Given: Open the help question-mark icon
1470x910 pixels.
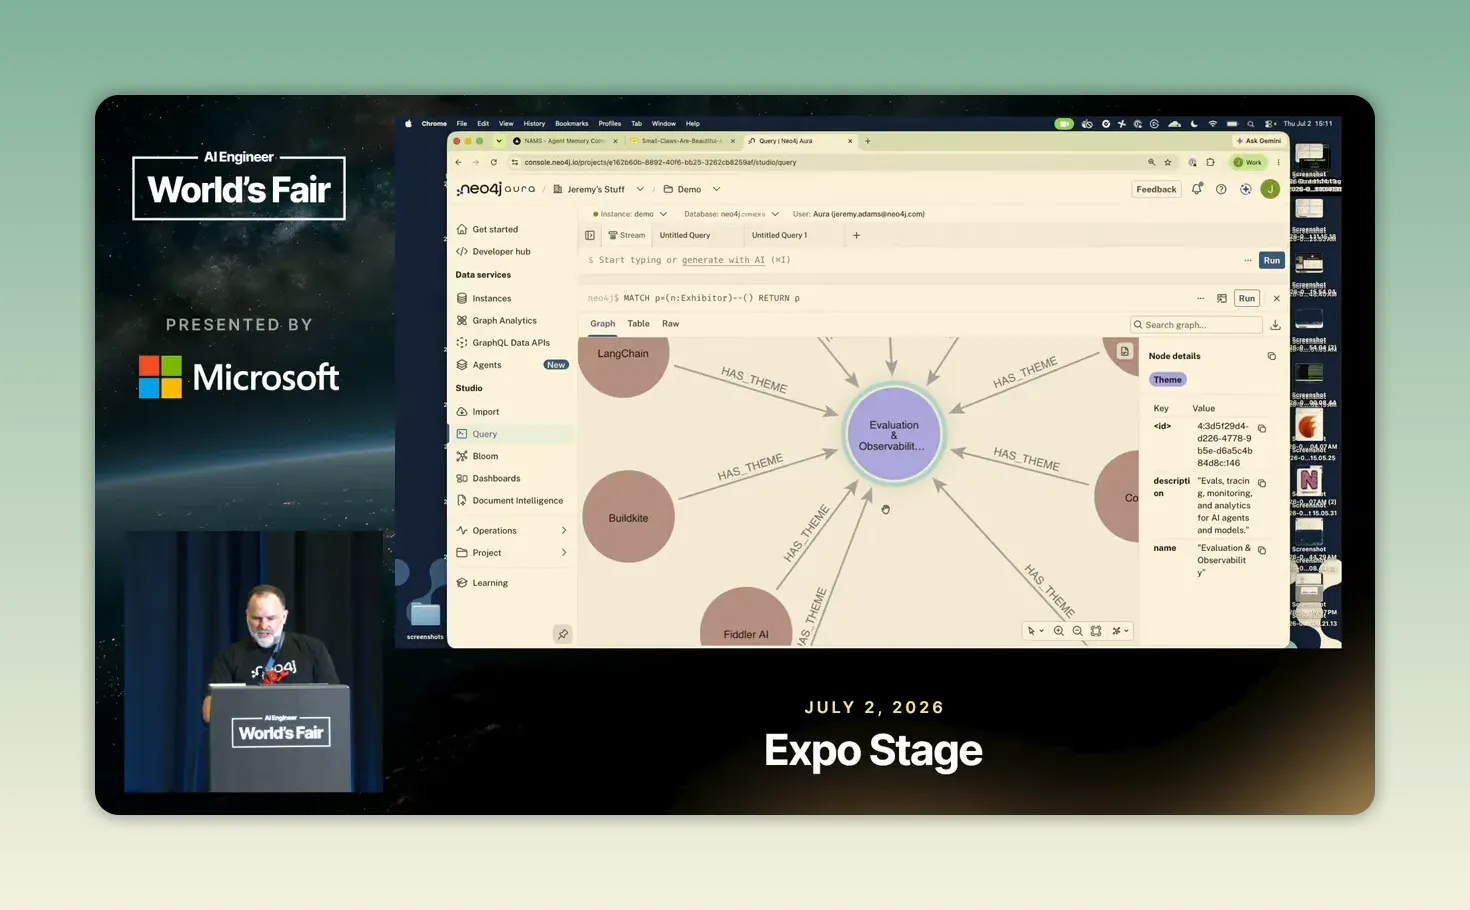Looking at the screenshot, I should click(x=1221, y=189).
